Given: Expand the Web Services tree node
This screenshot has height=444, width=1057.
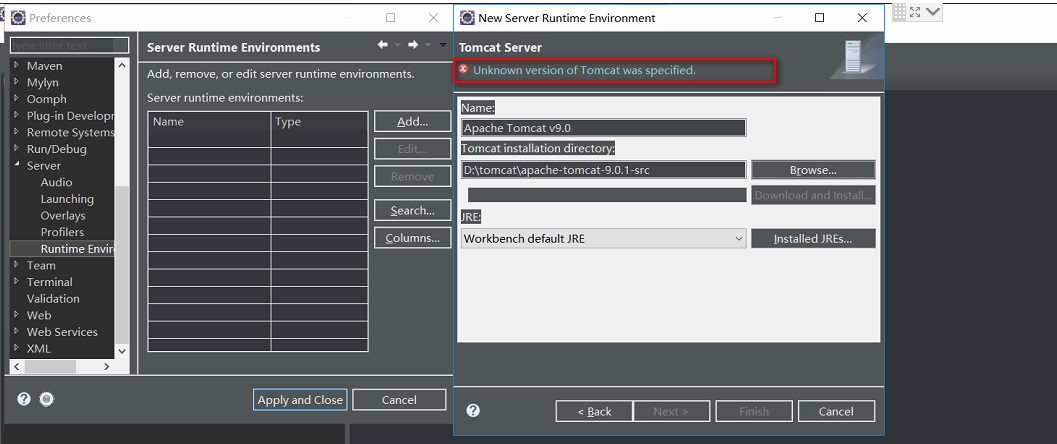Looking at the screenshot, I should point(17,331).
